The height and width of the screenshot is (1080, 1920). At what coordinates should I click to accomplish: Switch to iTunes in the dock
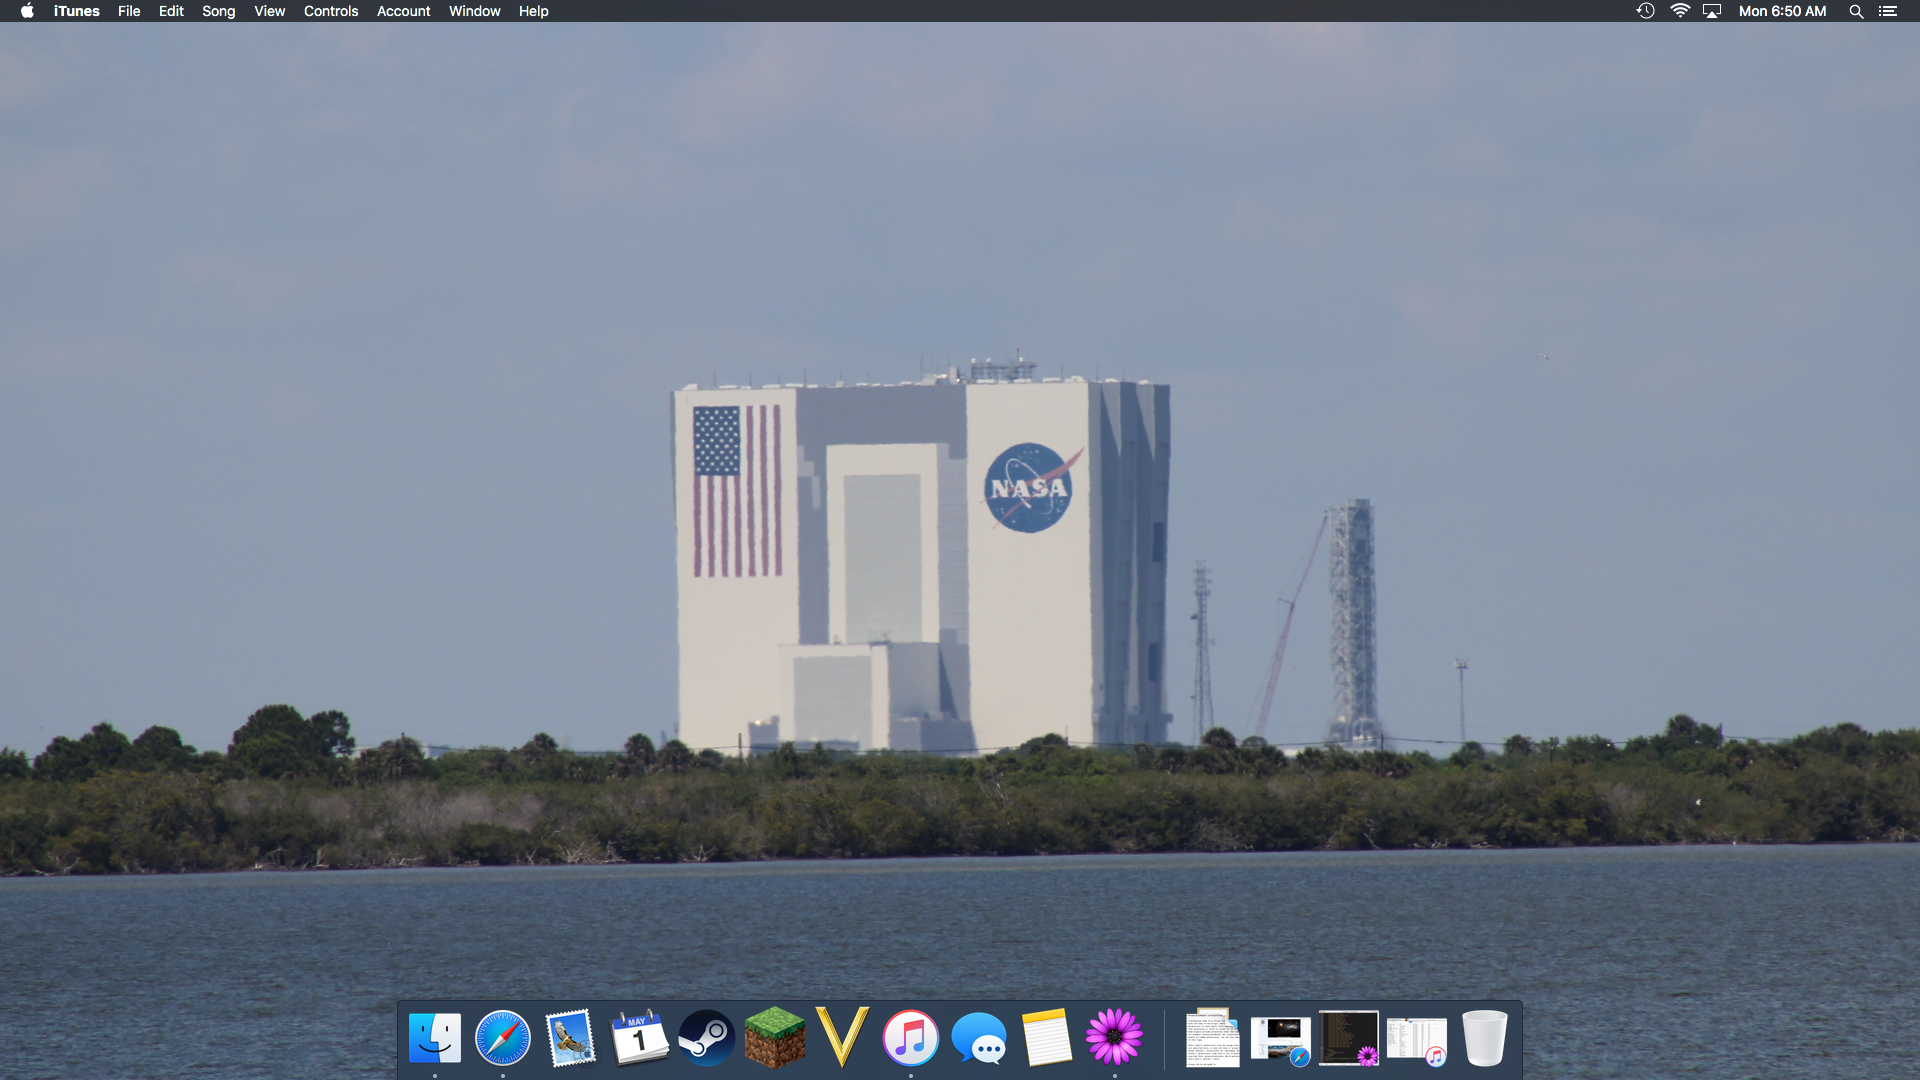coord(911,1038)
